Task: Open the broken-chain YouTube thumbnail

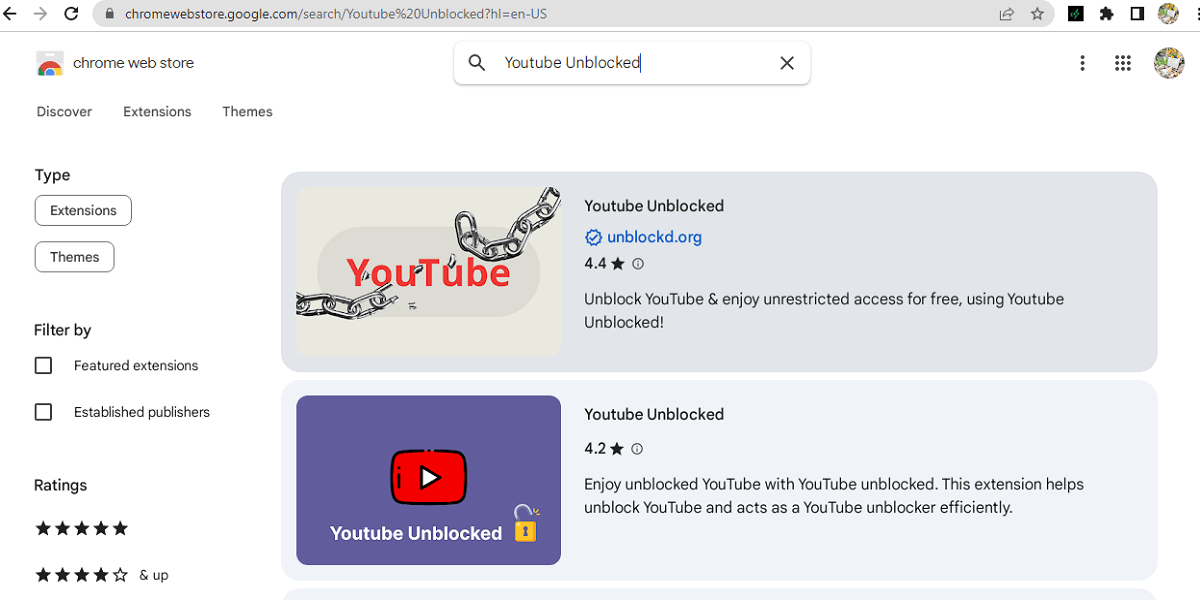Action: pyautogui.click(x=428, y=272)
